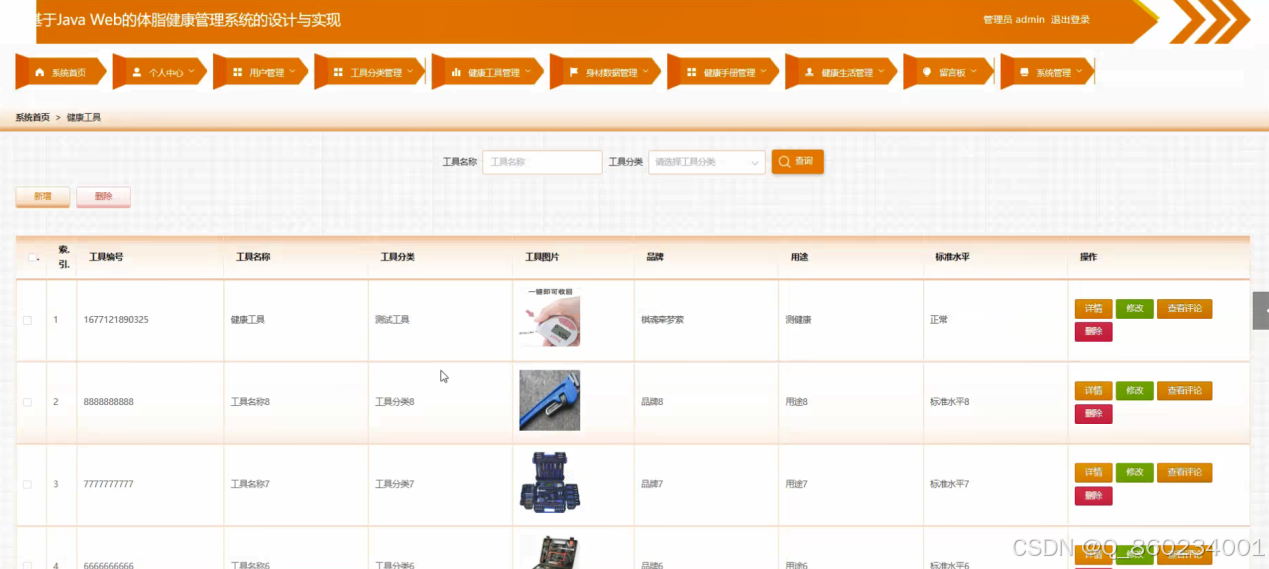Click the icon beside 系统管理
1269x569 pixels.
click(x=1024, y=73)
